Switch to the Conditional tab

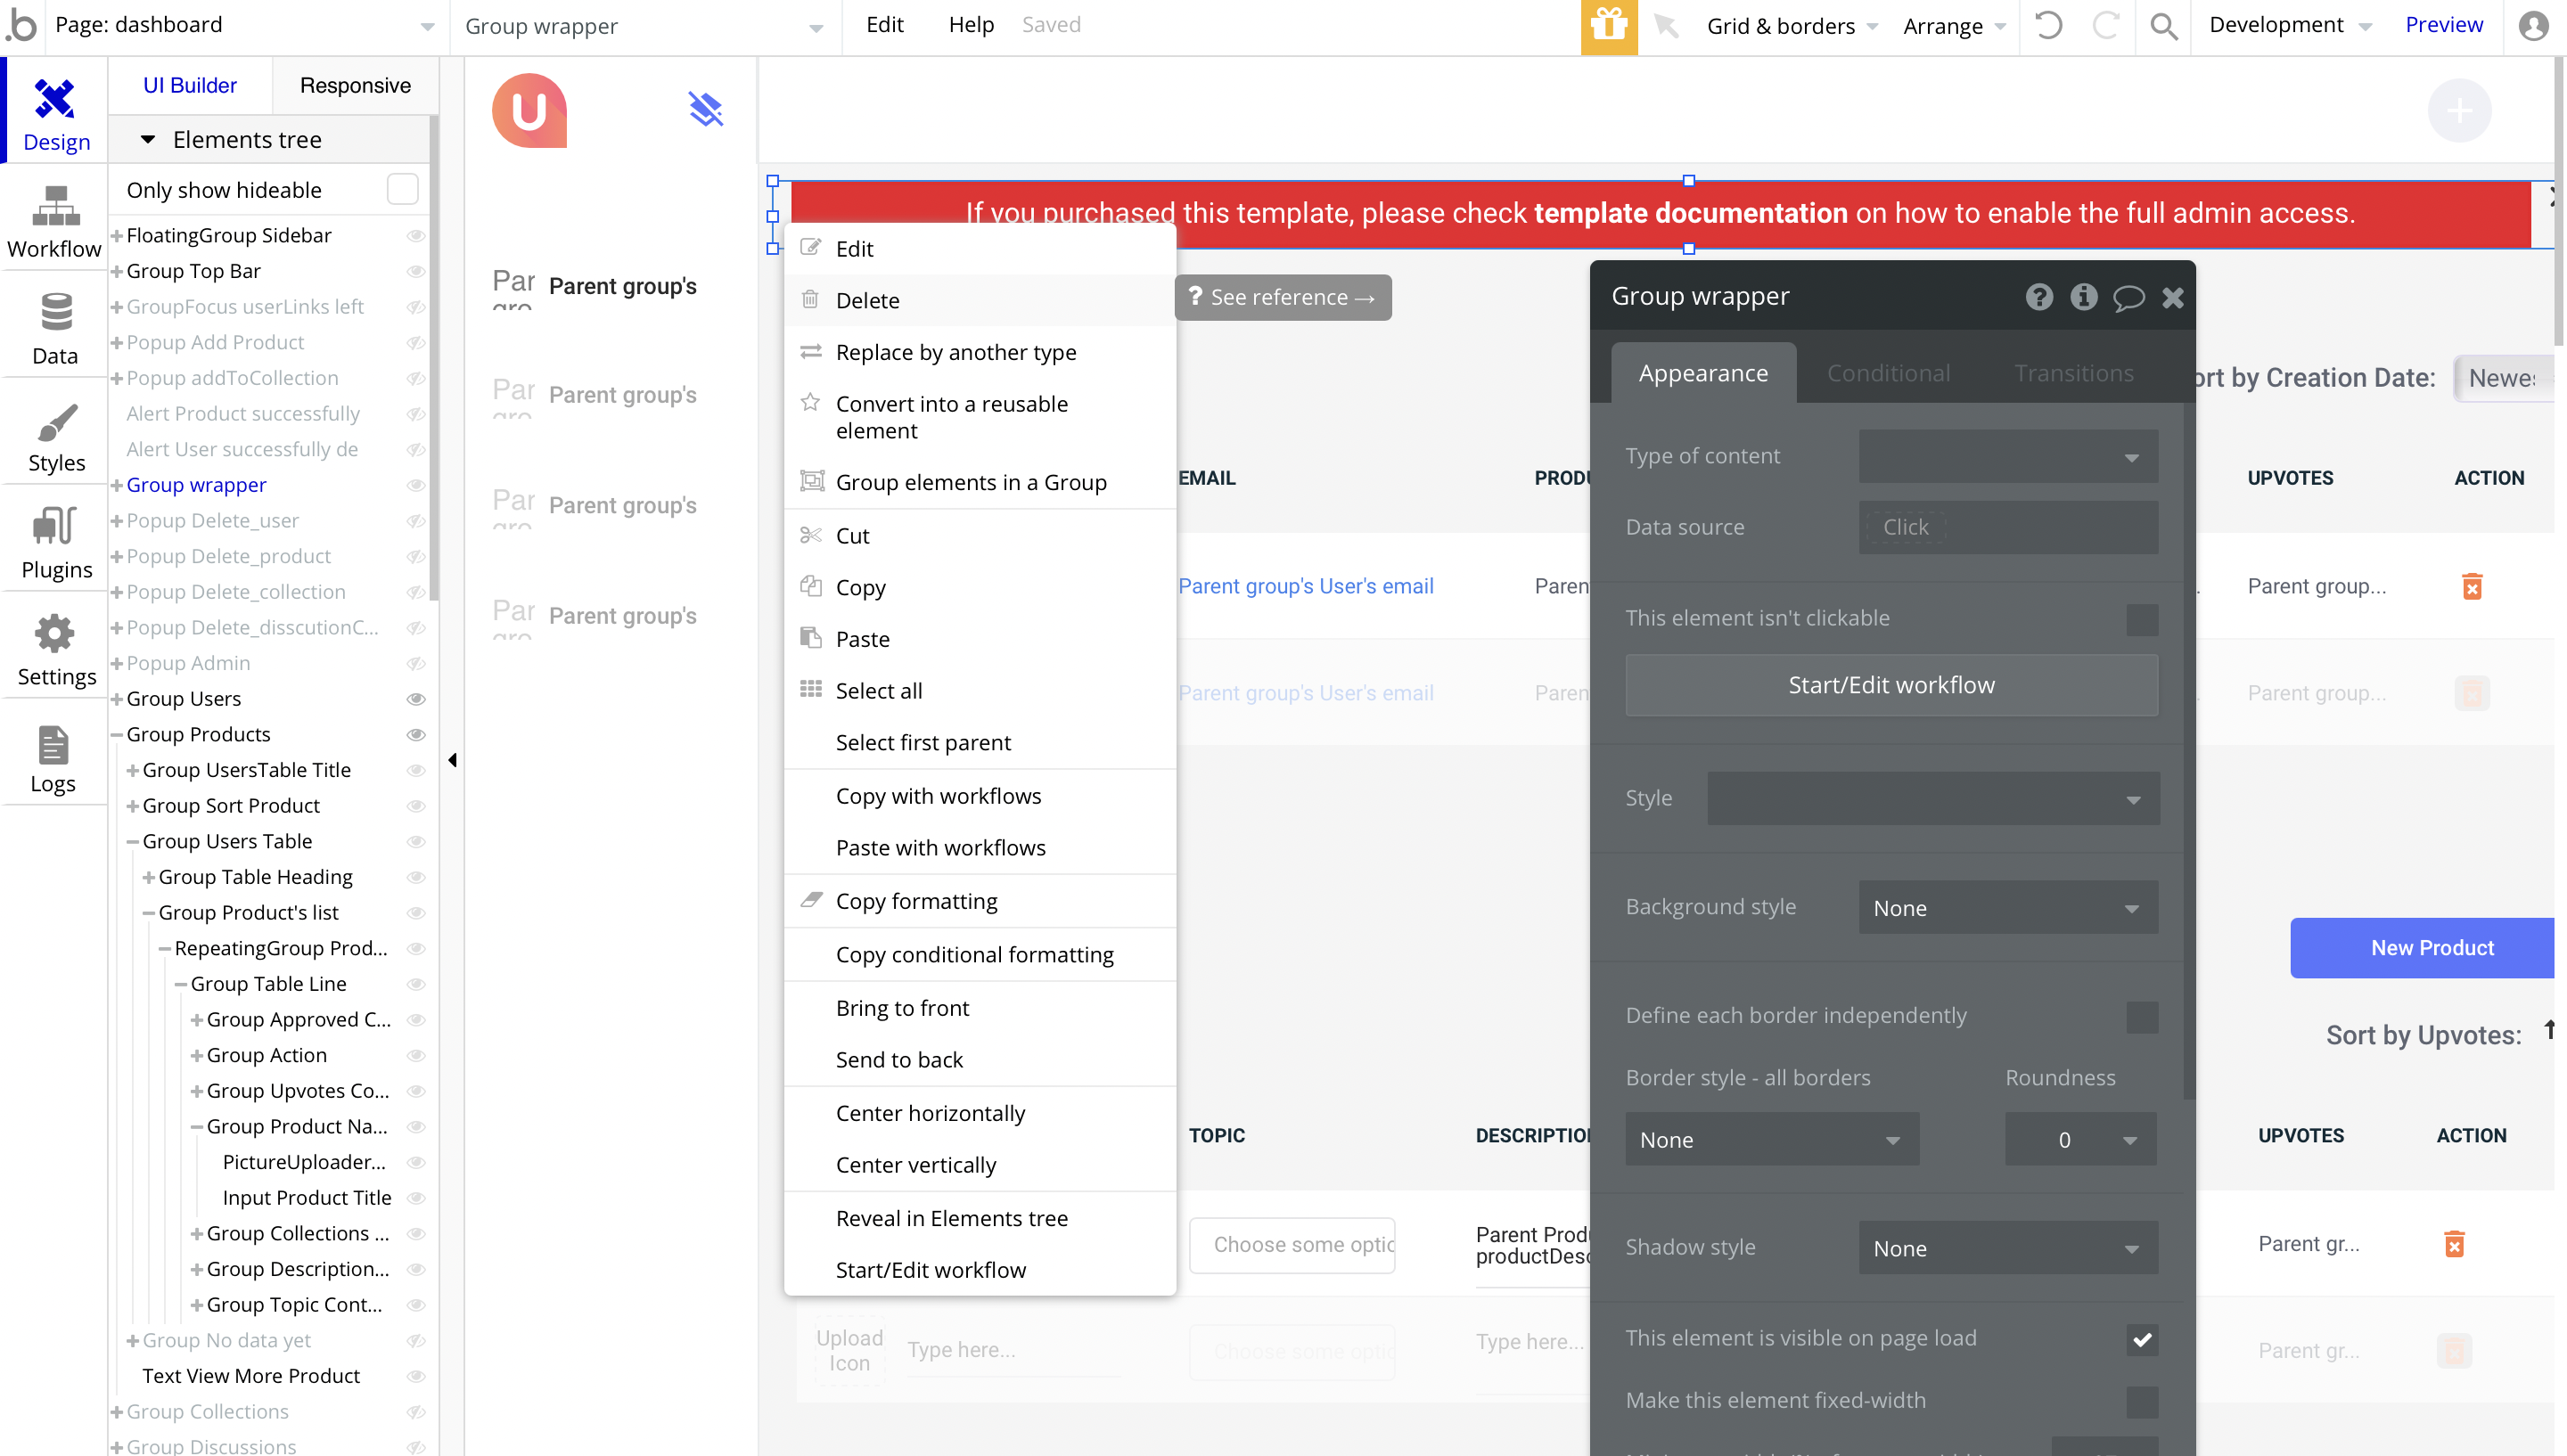tap(1887, 373)
